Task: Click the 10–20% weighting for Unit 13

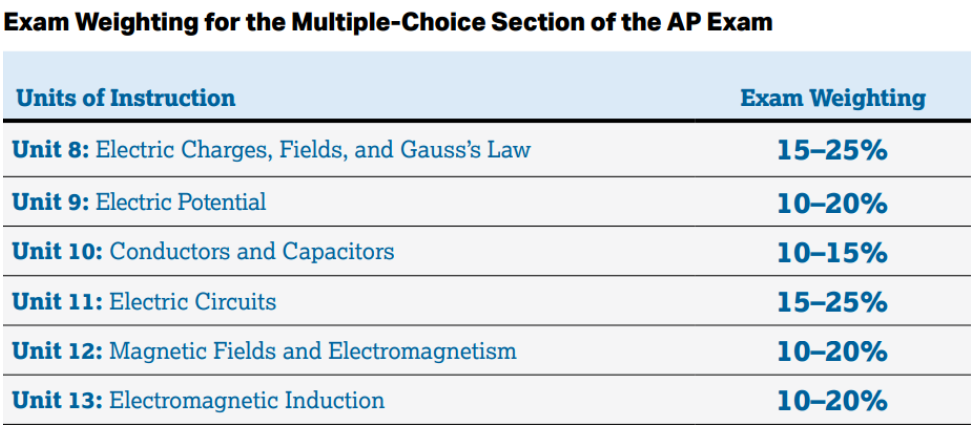Action: (x=832, y=400)
